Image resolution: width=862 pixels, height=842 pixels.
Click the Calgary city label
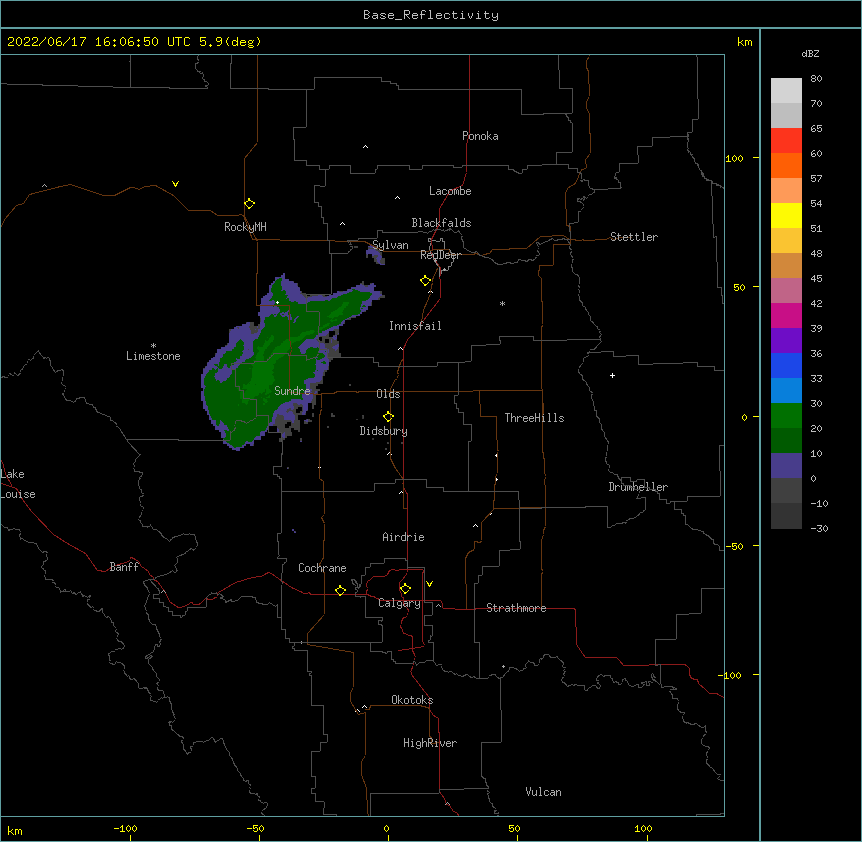(x=399, y=603)
